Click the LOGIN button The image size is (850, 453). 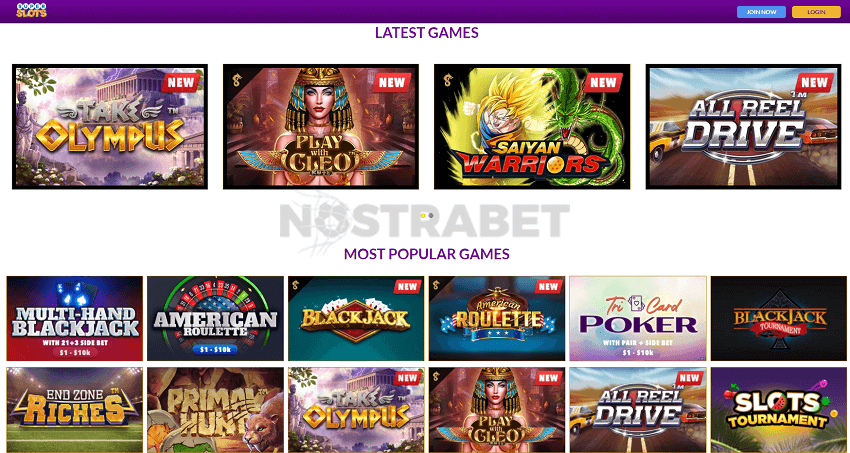tap(816, 12)
